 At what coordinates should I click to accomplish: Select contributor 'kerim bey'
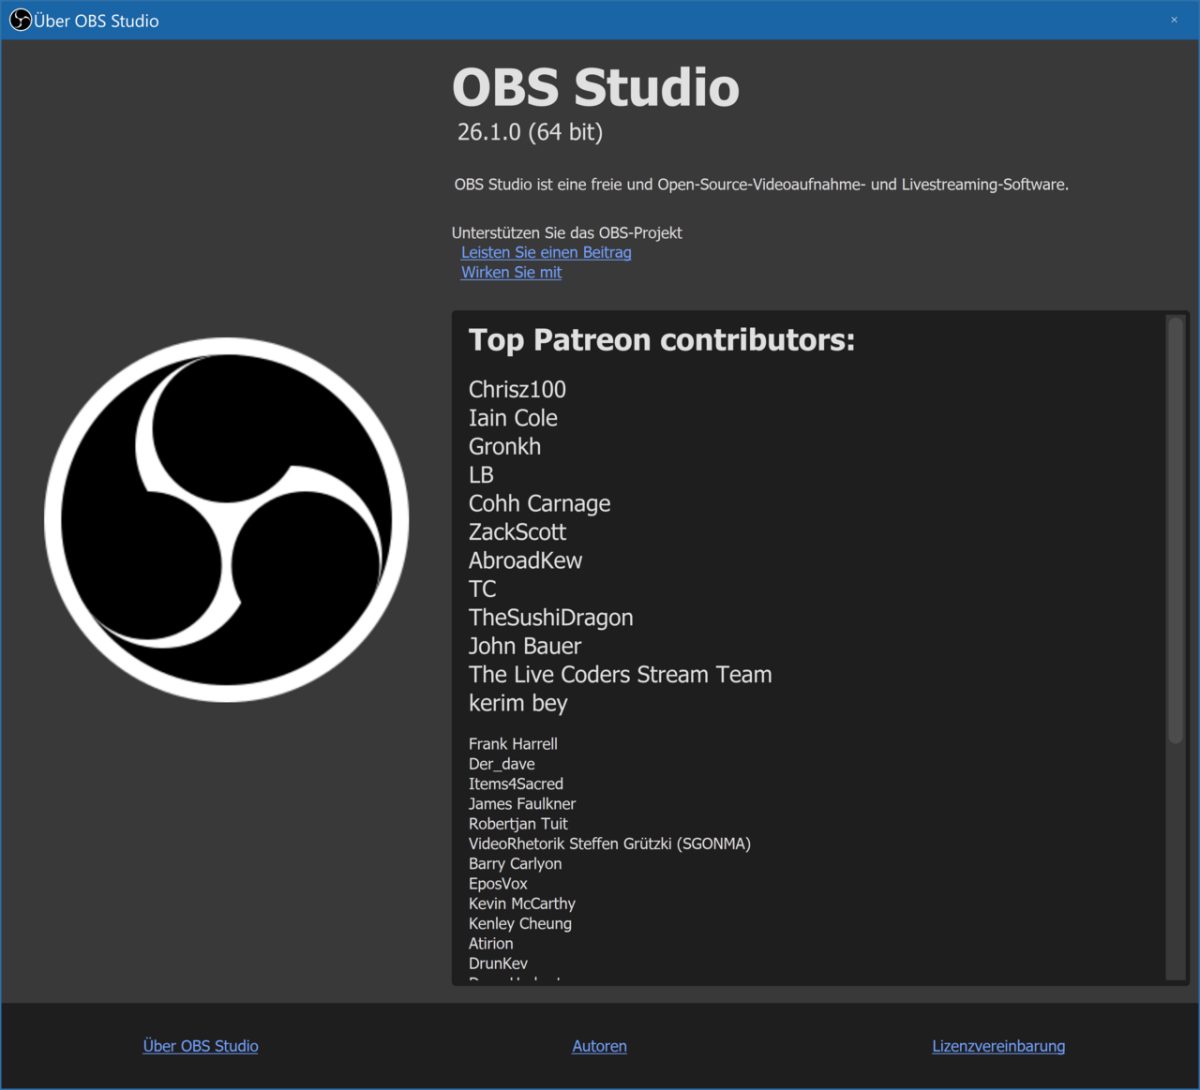click(x=518, y=704)
